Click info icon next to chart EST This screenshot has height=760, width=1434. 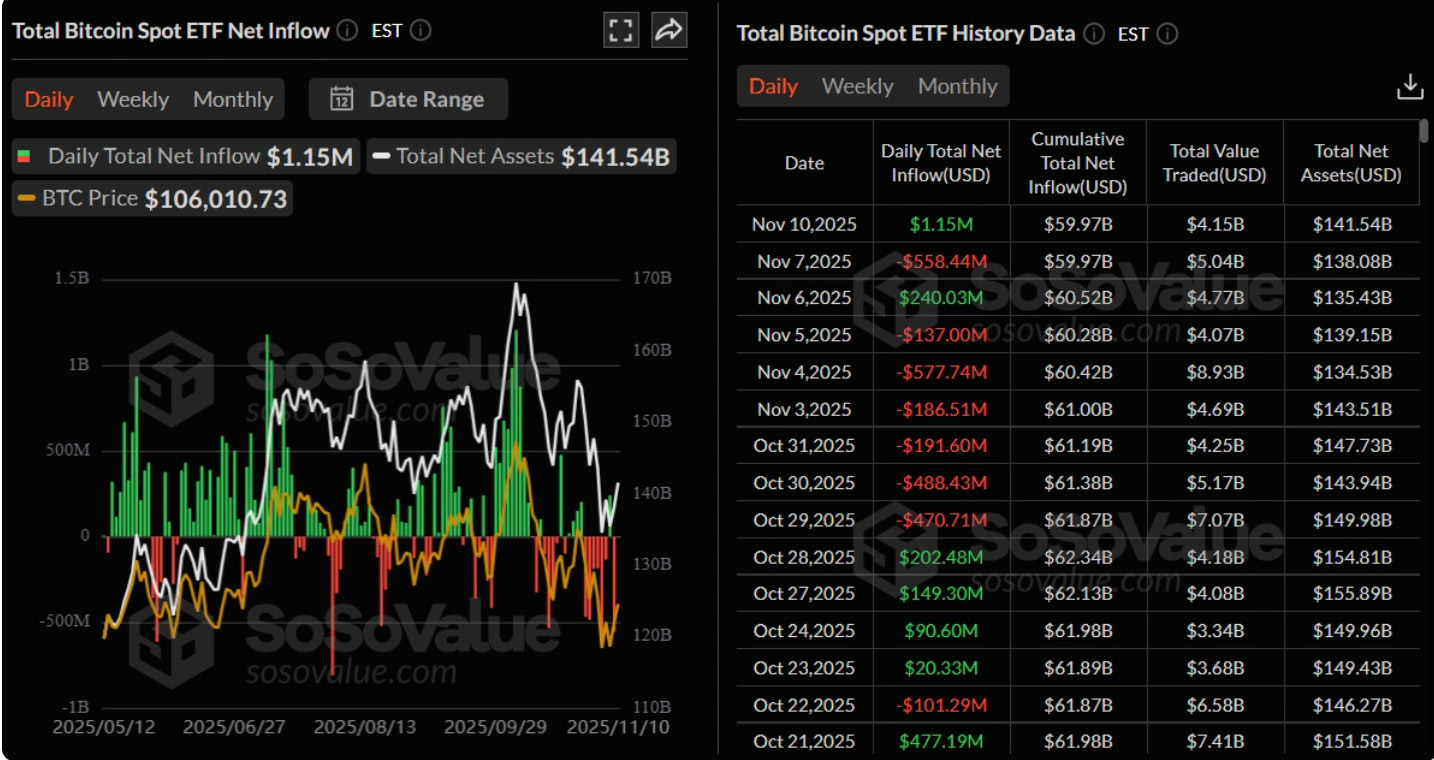(421, 31)
